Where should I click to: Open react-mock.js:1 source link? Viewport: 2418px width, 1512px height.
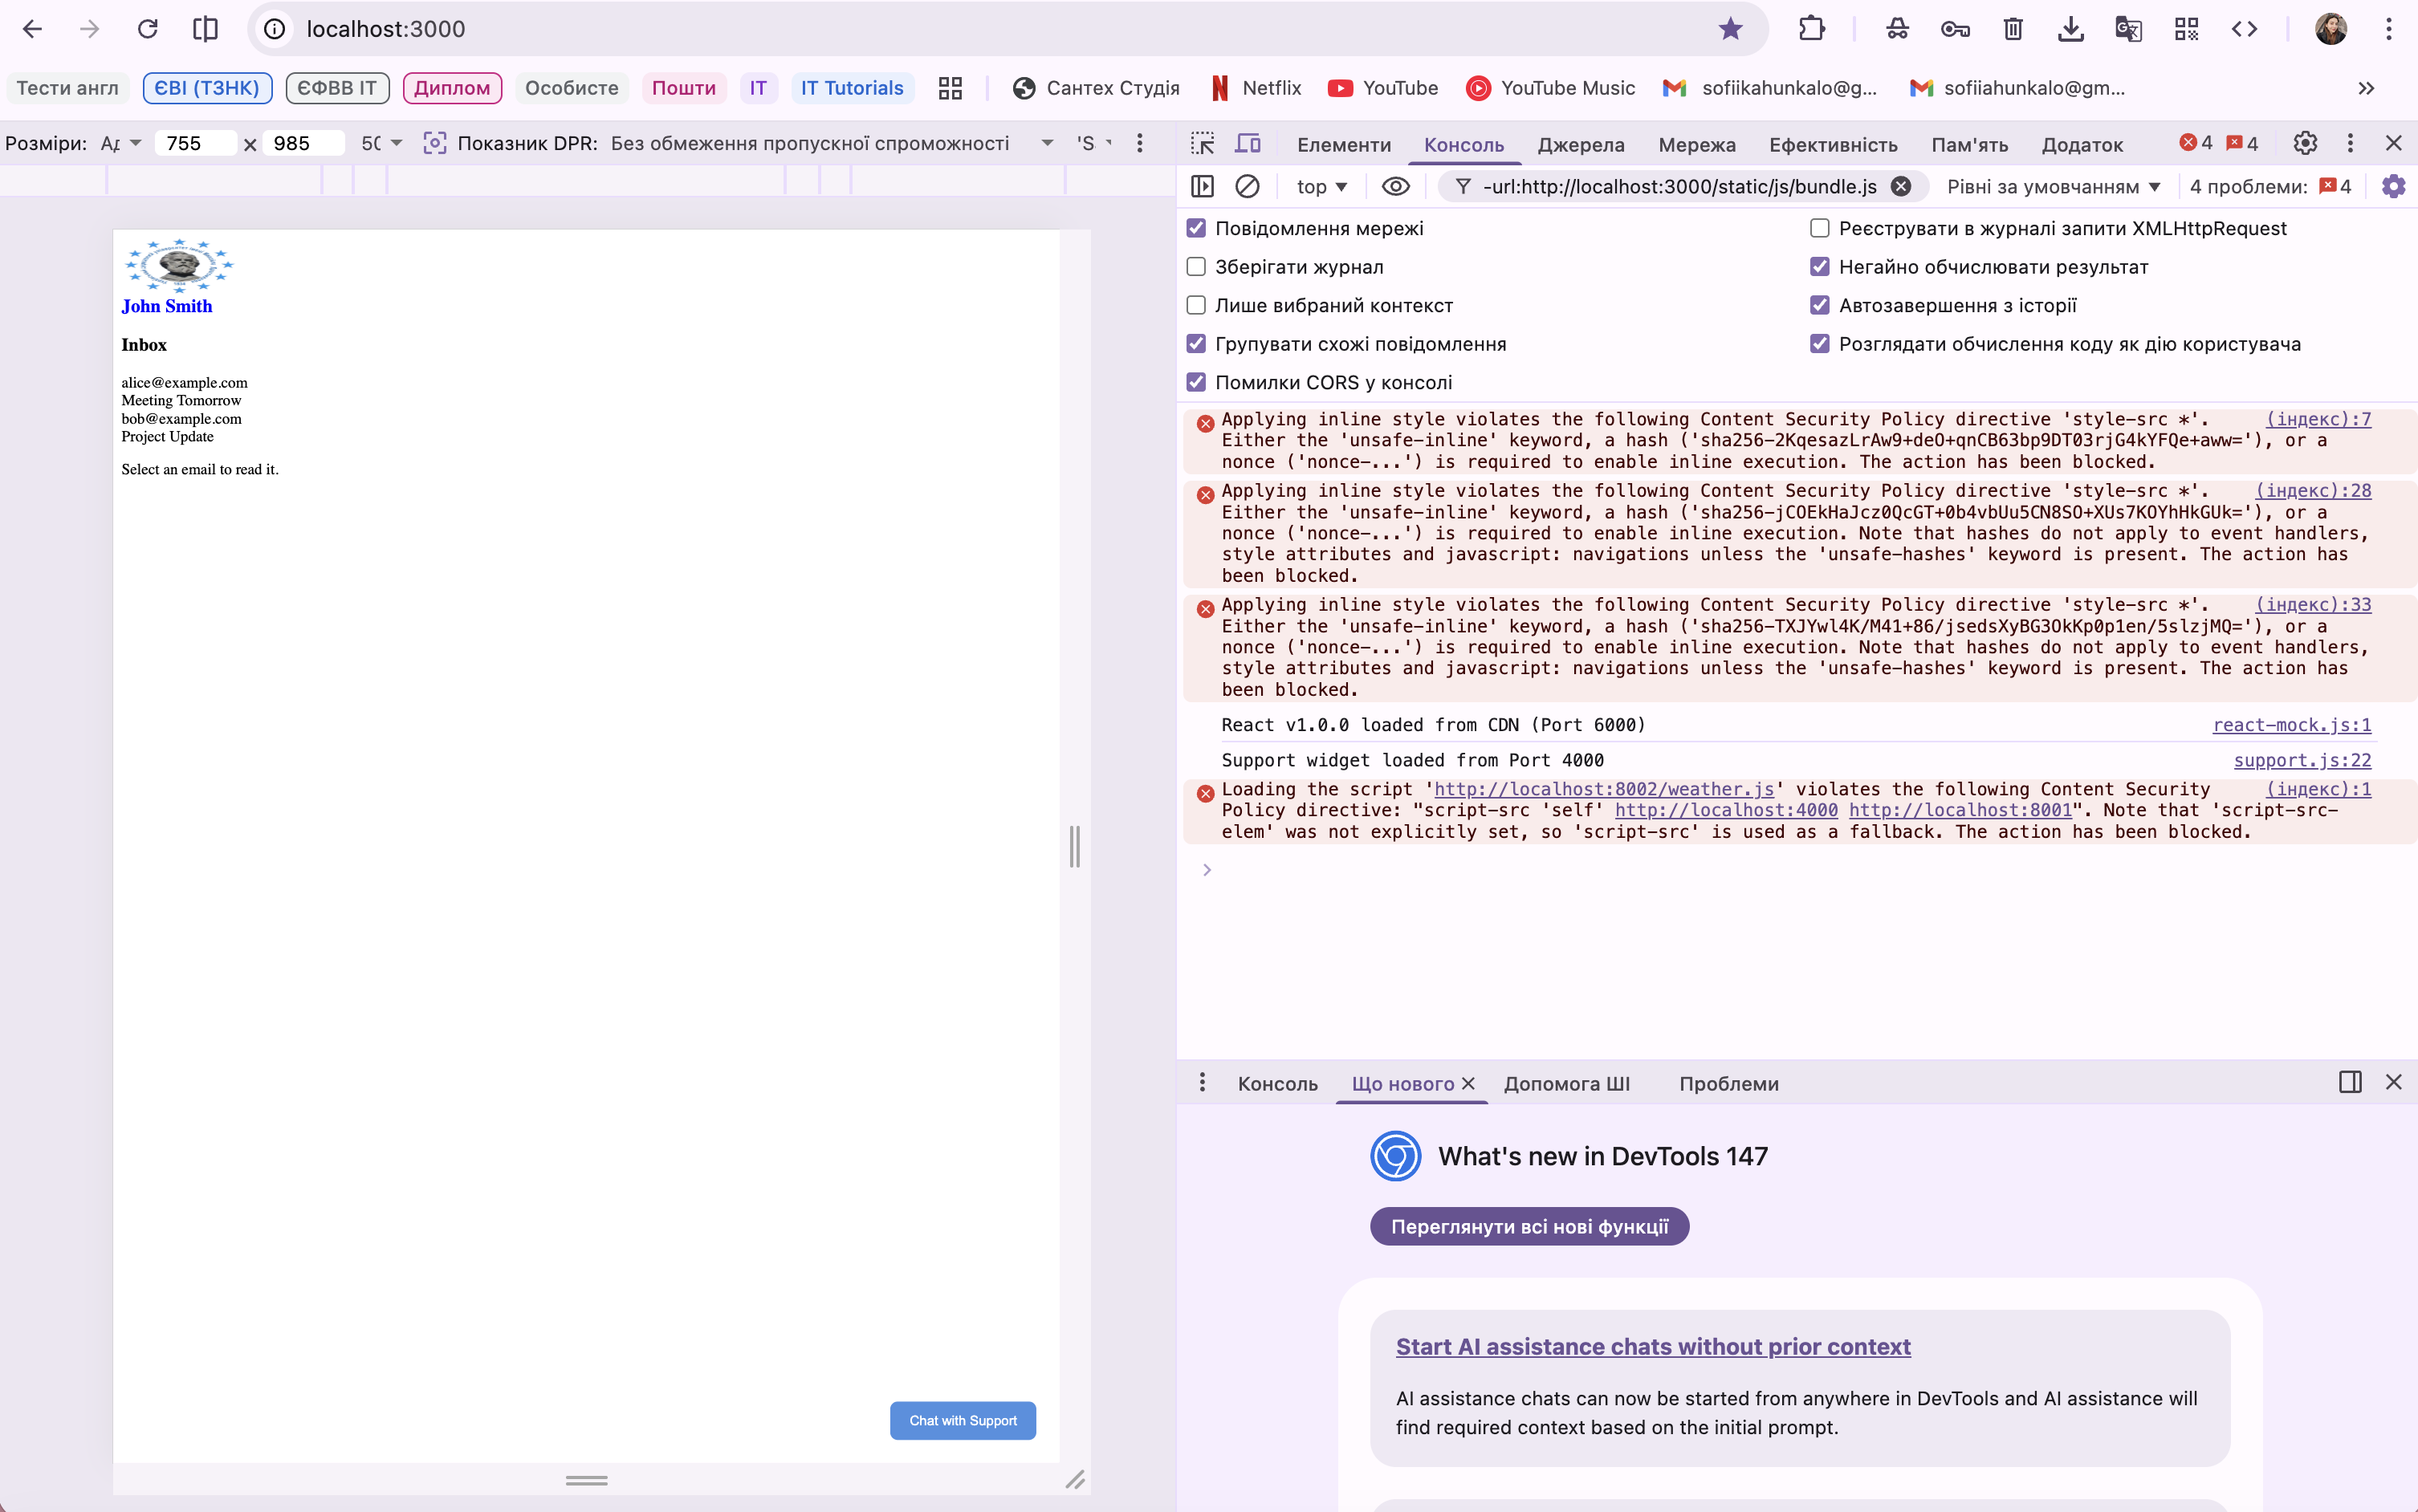(x=2291, y=725)
